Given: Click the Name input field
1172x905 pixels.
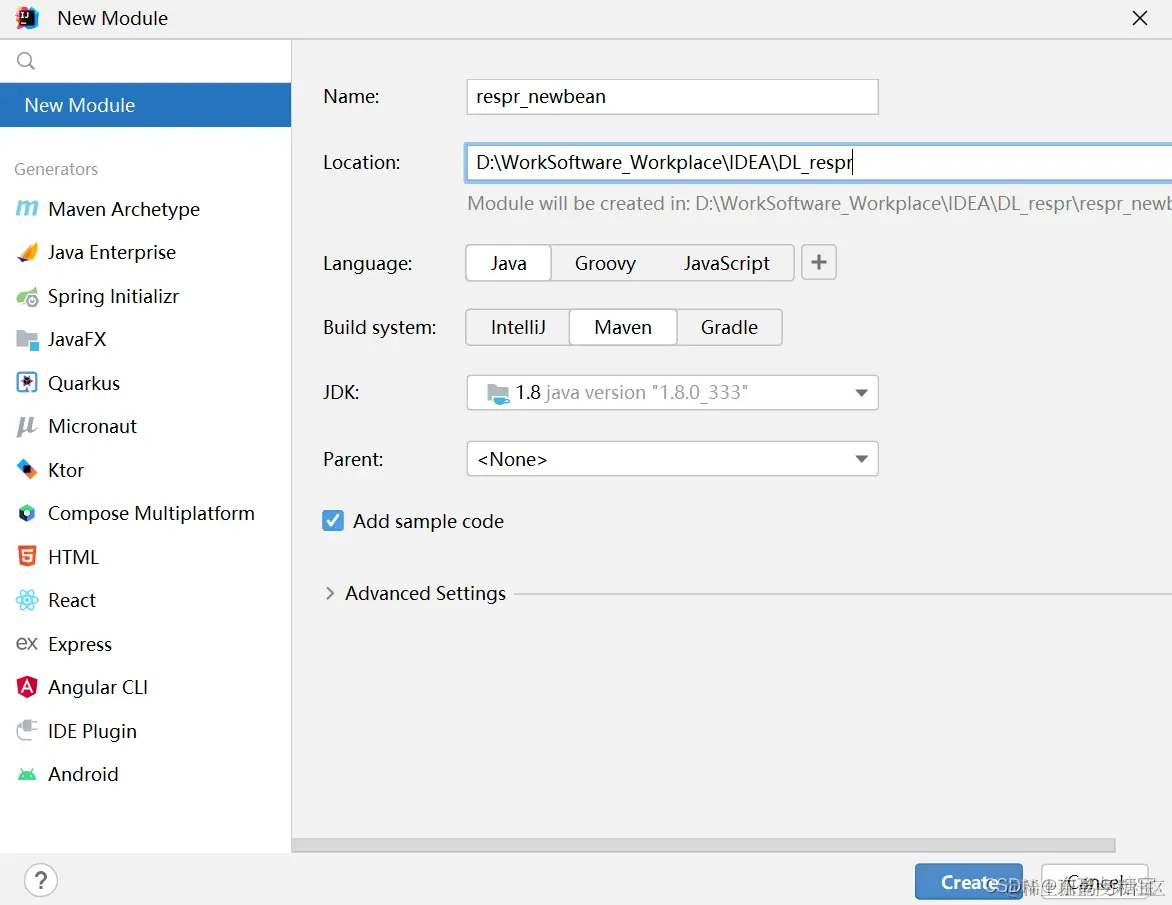Looking at the screenshot, I should 672,97.
